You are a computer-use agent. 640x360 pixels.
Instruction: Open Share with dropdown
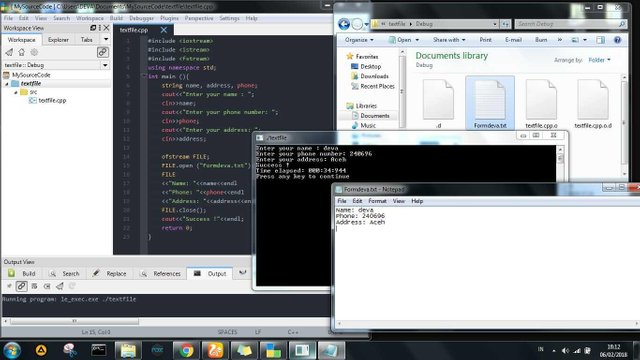click(449, 40)
